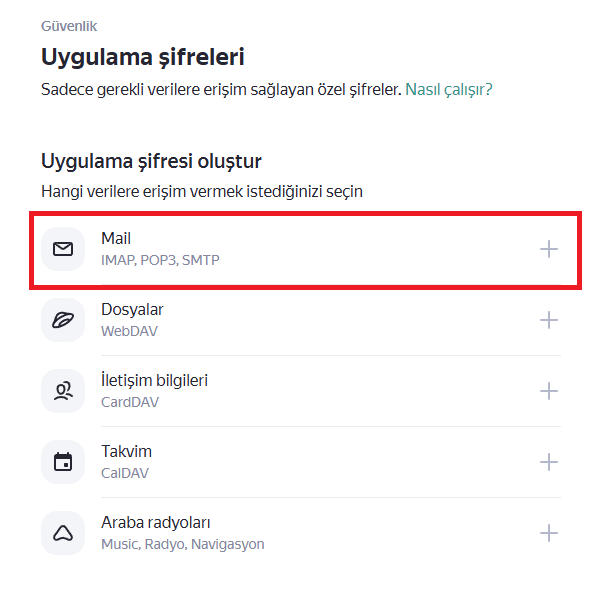Choose the Takvim entry
The width and height of the screenshot is (607, 605).
tap(127, 451)
